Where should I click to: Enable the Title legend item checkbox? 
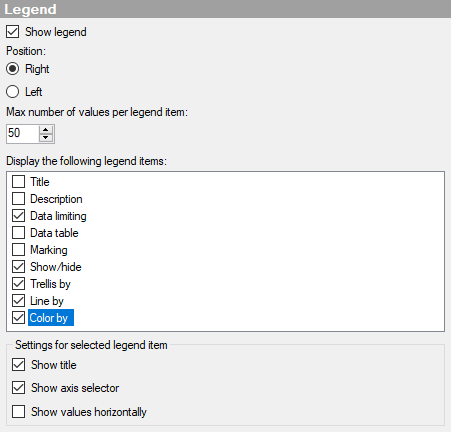click(x=18, y=182)
